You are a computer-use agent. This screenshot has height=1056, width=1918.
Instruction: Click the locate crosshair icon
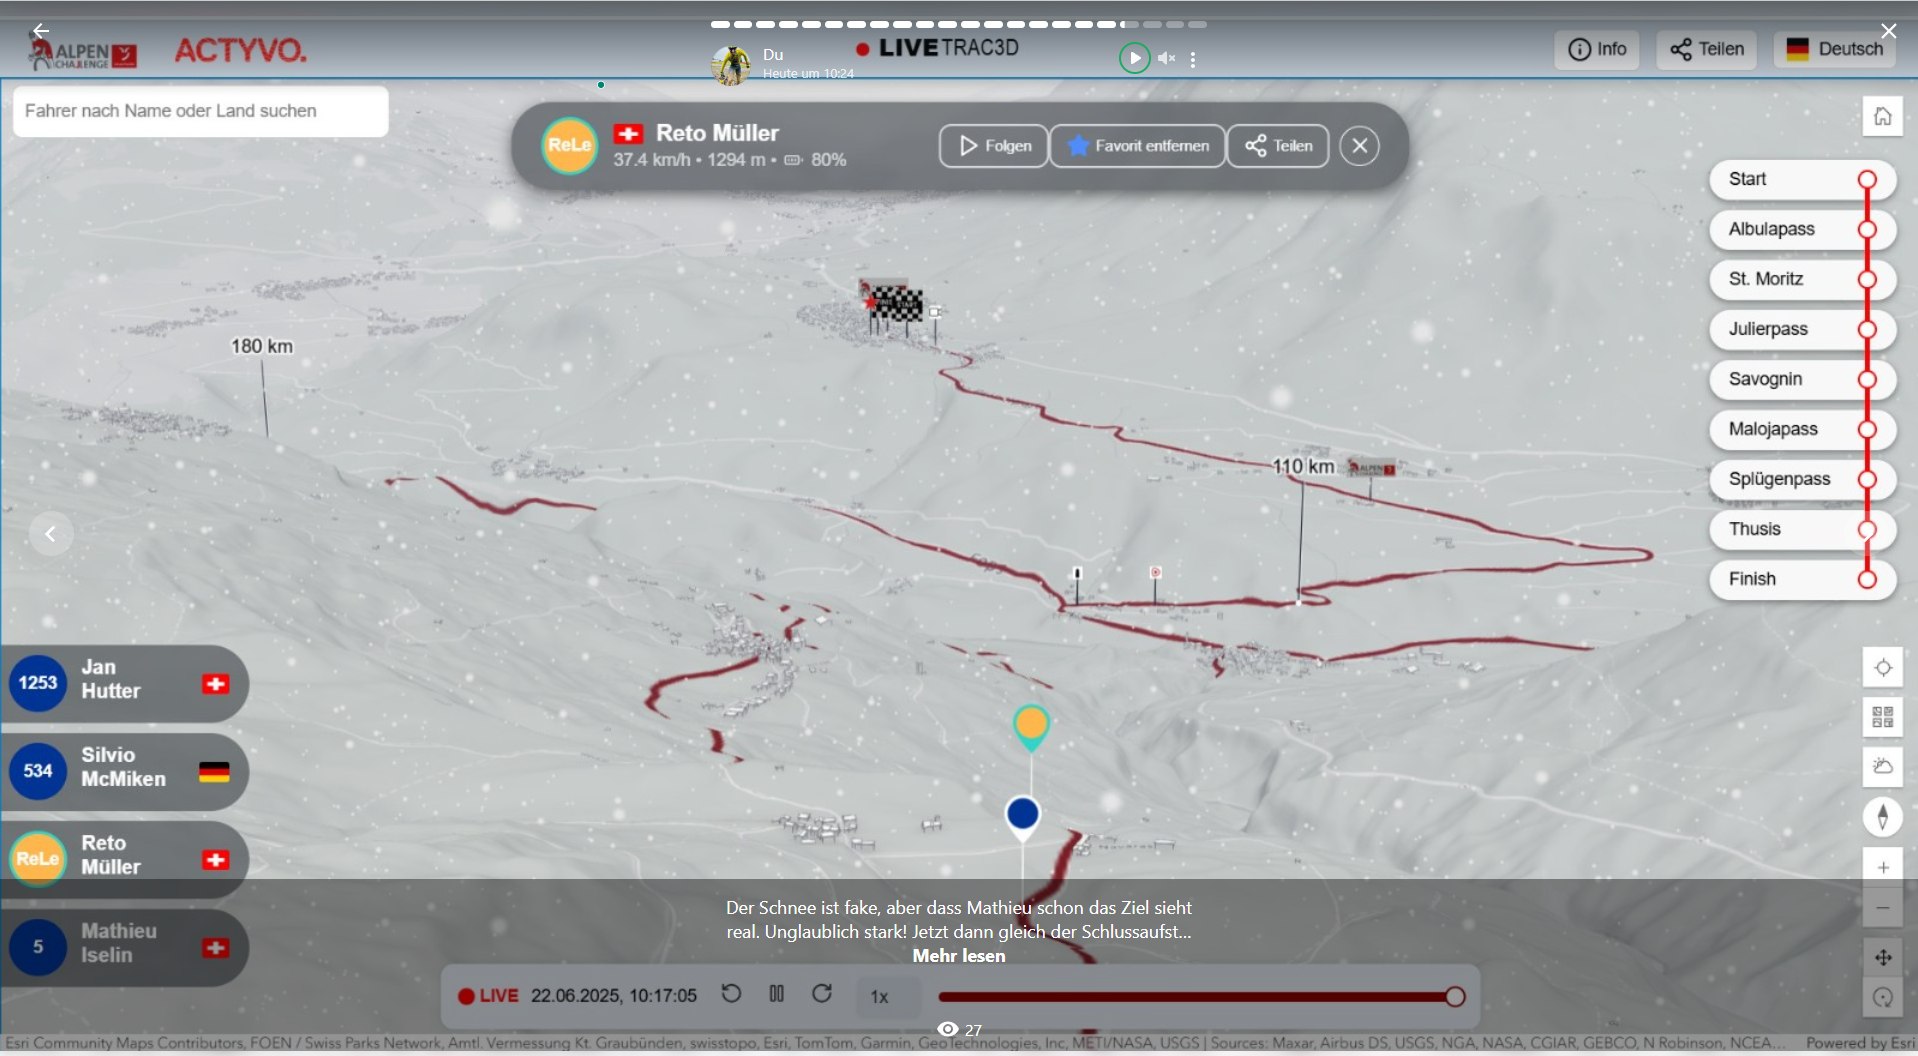coord(1882,667)
